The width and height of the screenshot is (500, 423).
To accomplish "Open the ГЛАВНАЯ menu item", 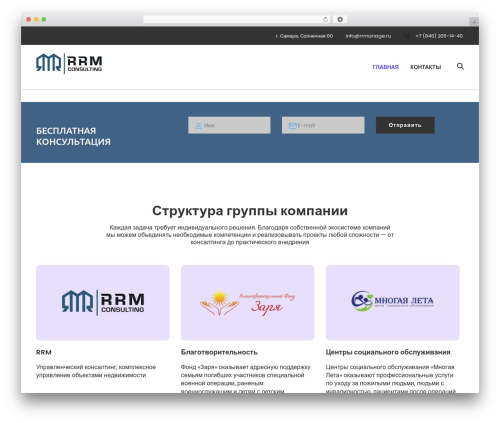I will click(385, 67).
